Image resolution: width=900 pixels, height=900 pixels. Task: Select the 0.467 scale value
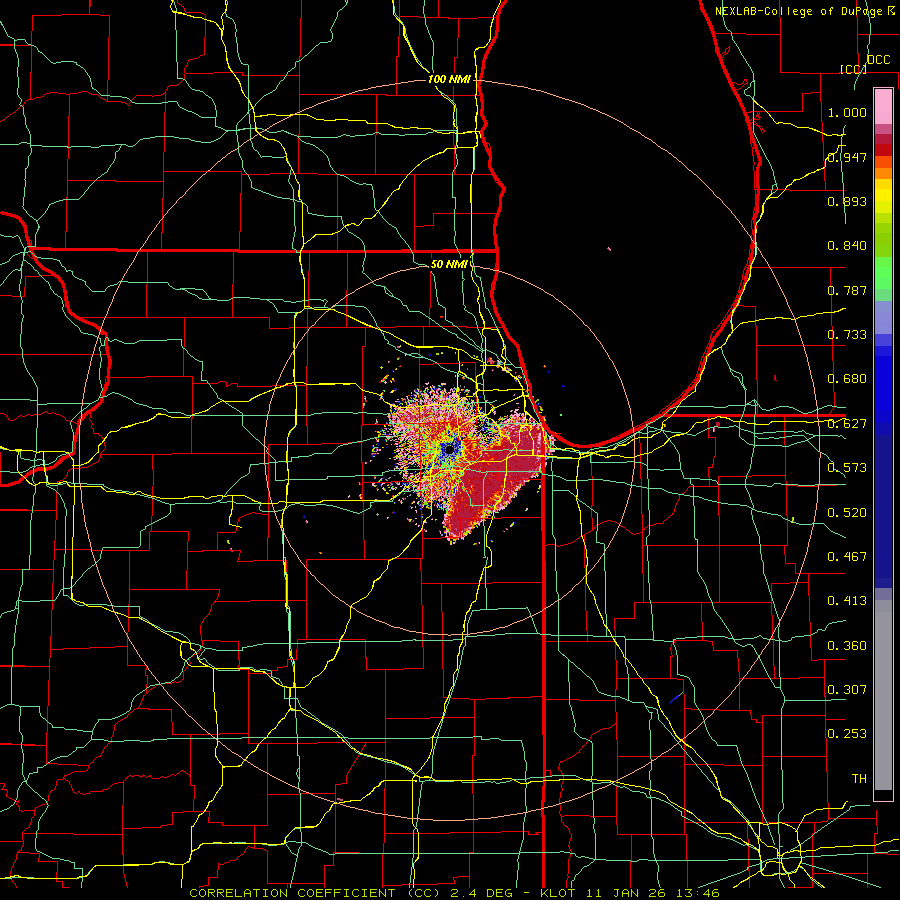[847, 557]
